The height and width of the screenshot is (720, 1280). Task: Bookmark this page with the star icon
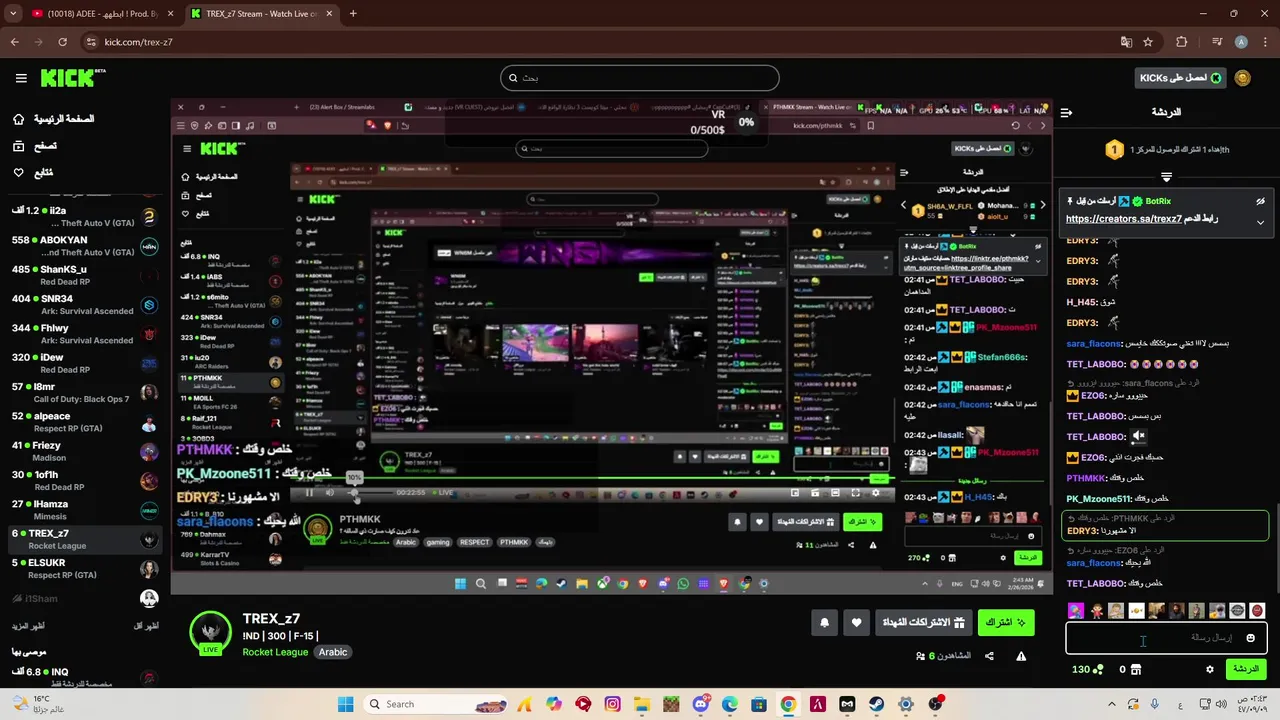point(1148,42)
